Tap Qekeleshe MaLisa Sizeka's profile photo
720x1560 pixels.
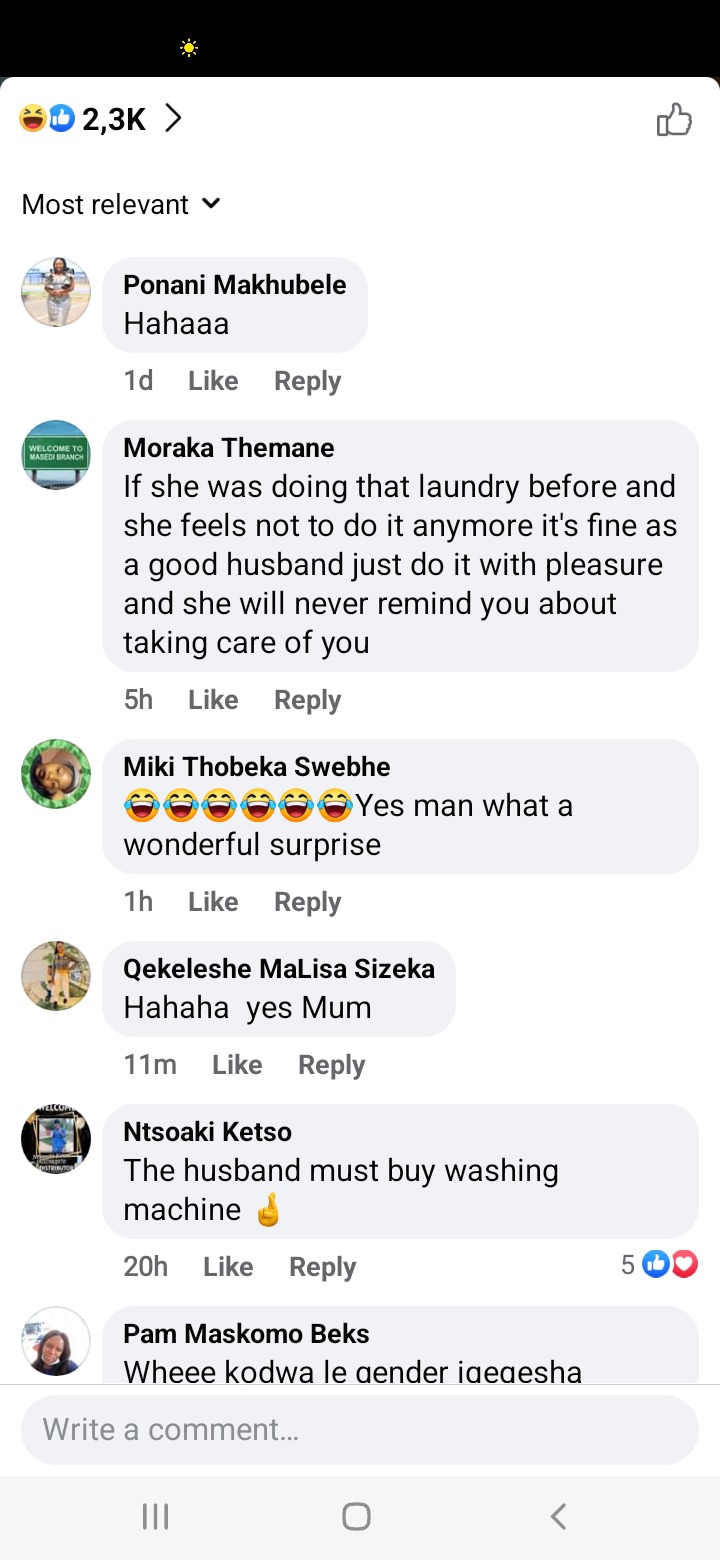coord(56,976)
